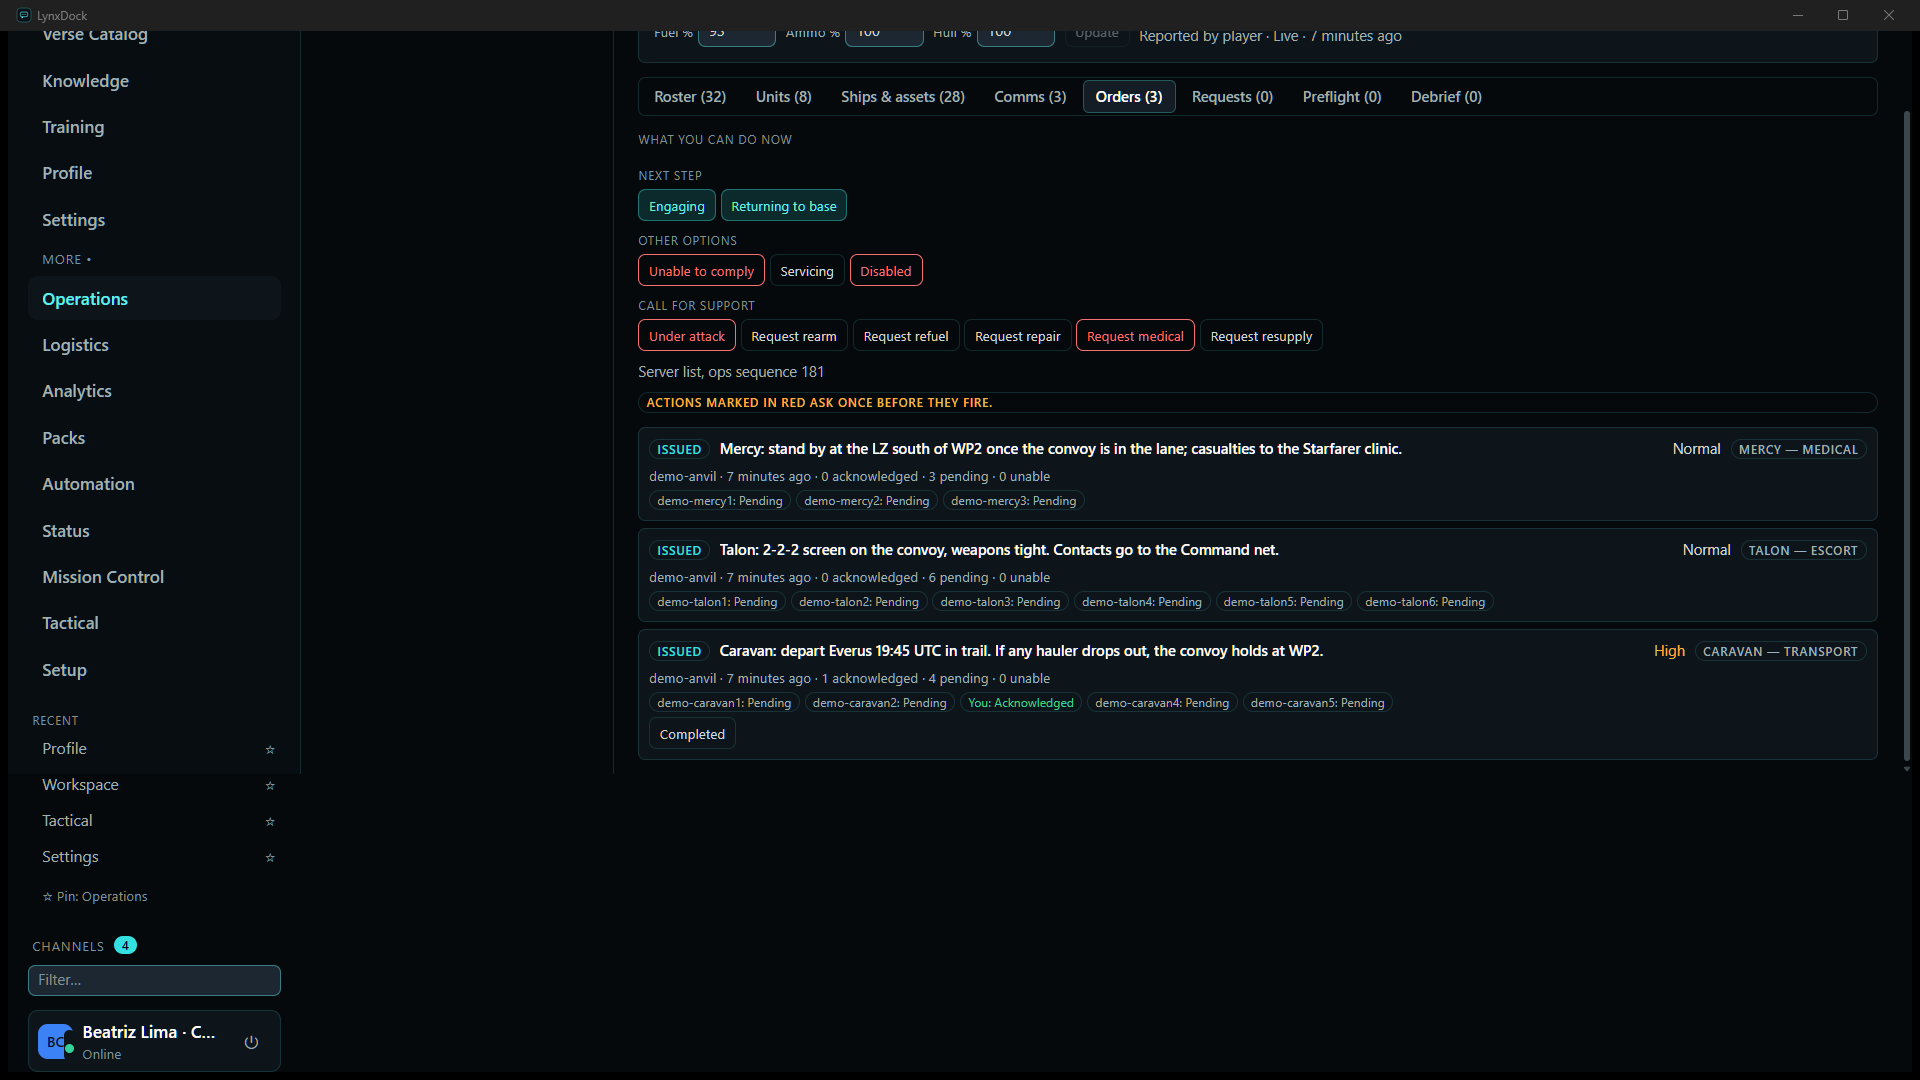1920x1080 pixels.
Task: Click Request repair
Action: pyautogui.click(x=1018, y=336)
